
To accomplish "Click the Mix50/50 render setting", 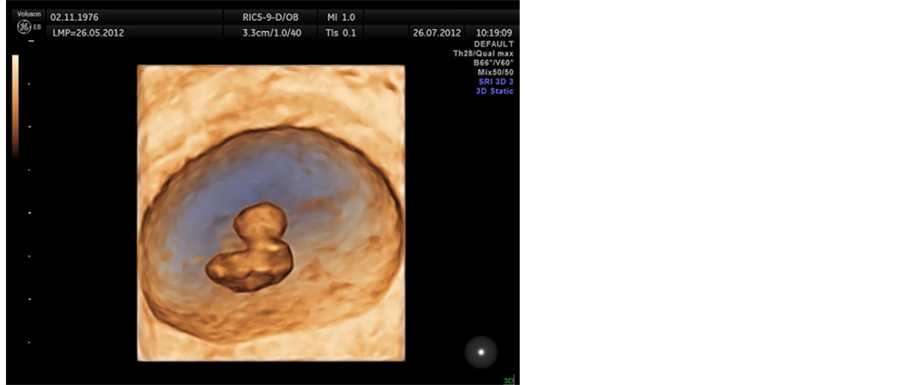I will coord(496,73).
